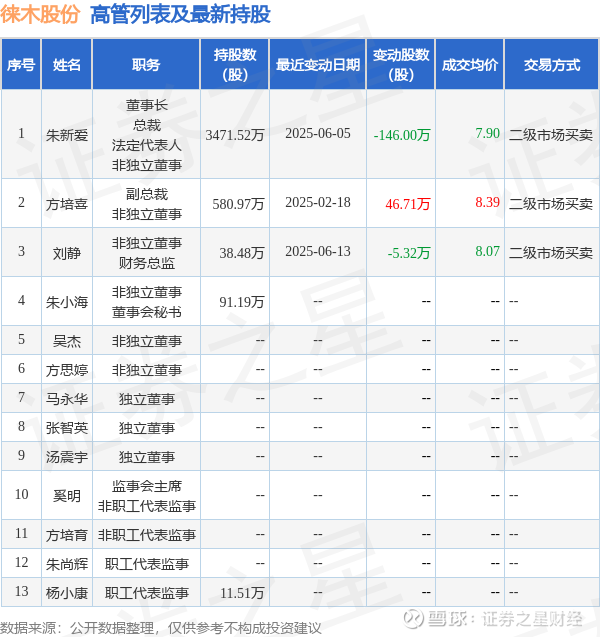Click the change value -5.32万
The width and height of the screenshot is (600, 637).
(409, 253)
